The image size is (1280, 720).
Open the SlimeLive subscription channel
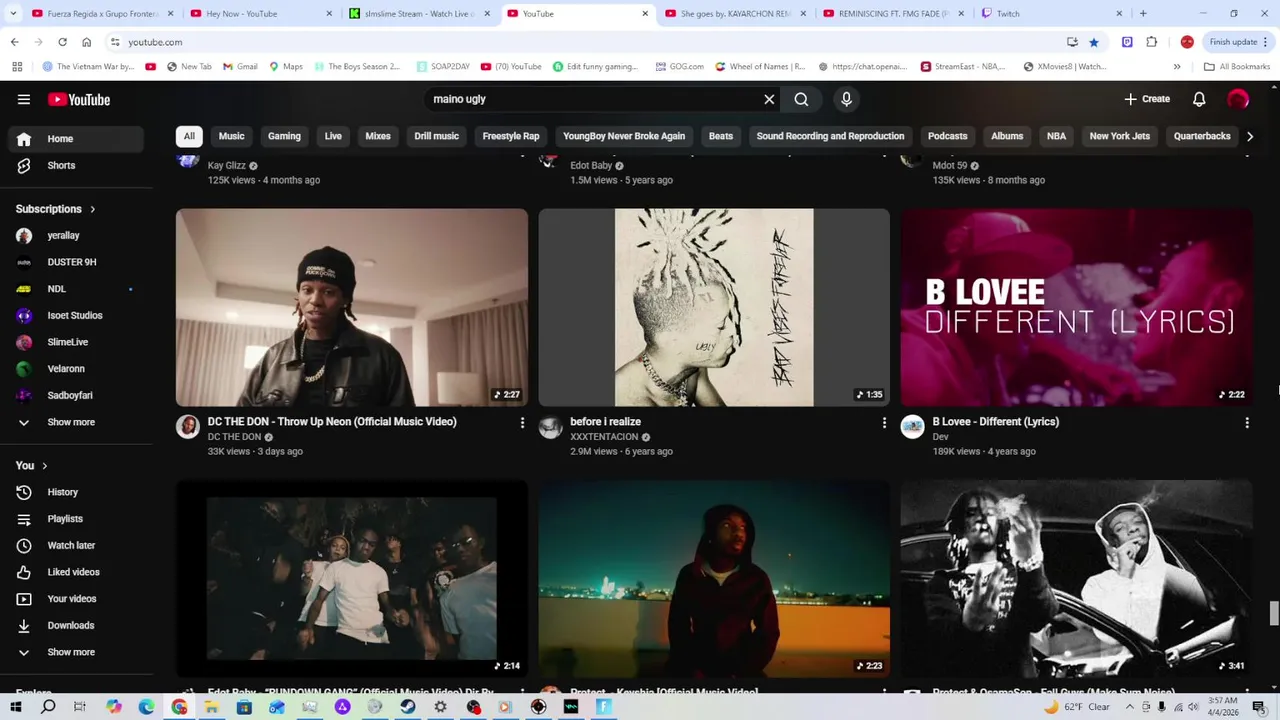point(76,342)
